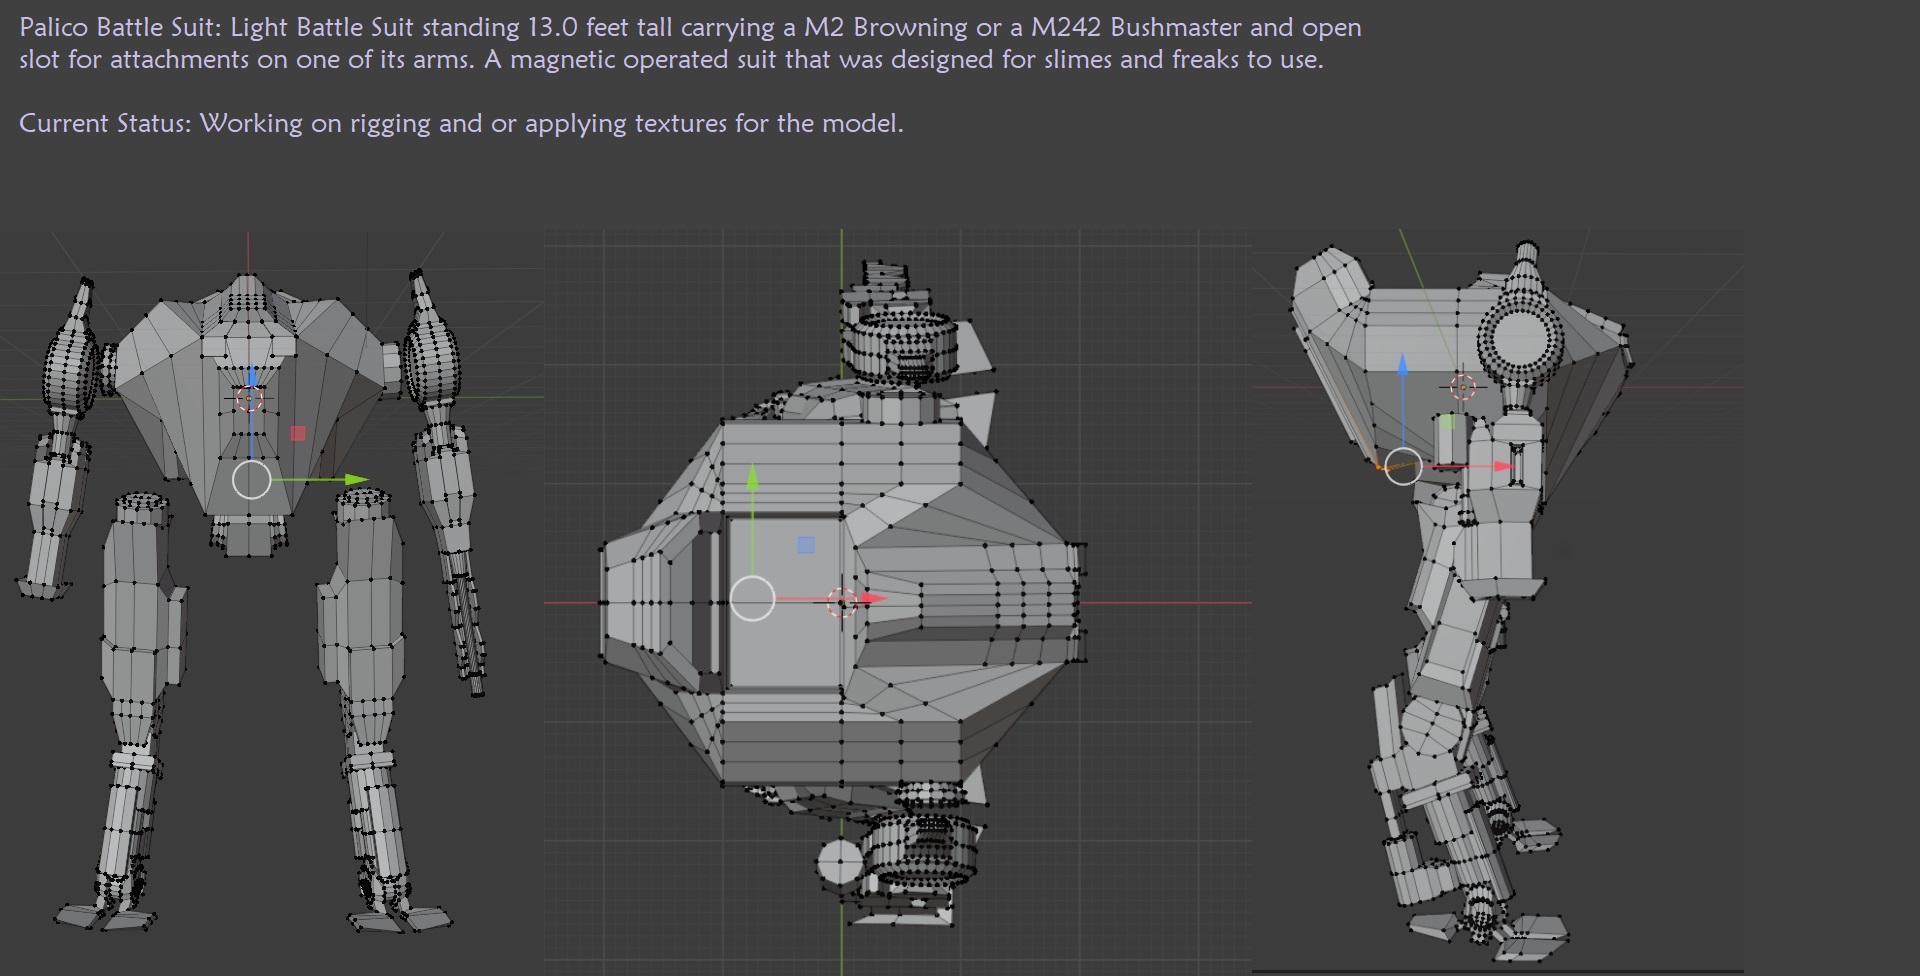Grab the green axis arrow in front view
The width and height of the screenshot is (1920, 976).
point(358,480)
